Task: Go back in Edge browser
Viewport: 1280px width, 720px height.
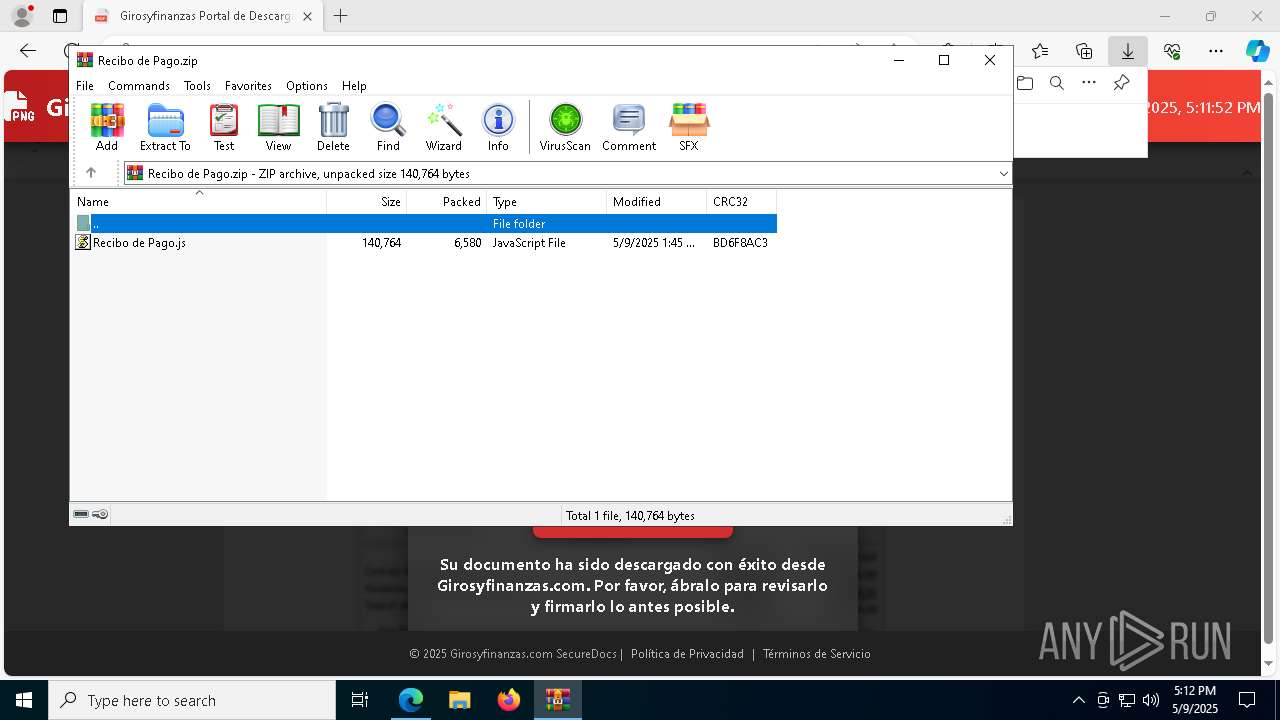Action: pyautogui.click(x=28, y=51)
